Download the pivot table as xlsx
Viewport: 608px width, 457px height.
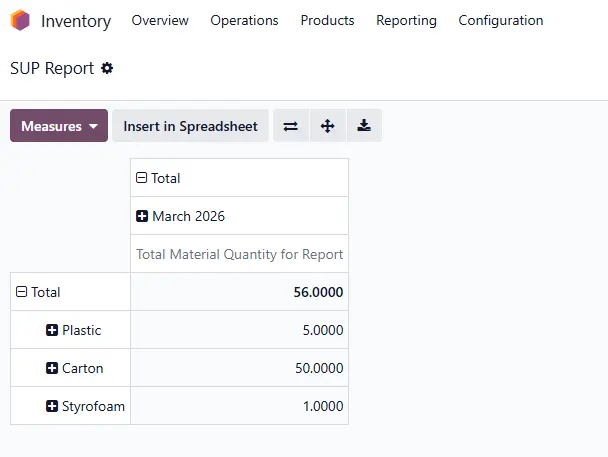364,126
